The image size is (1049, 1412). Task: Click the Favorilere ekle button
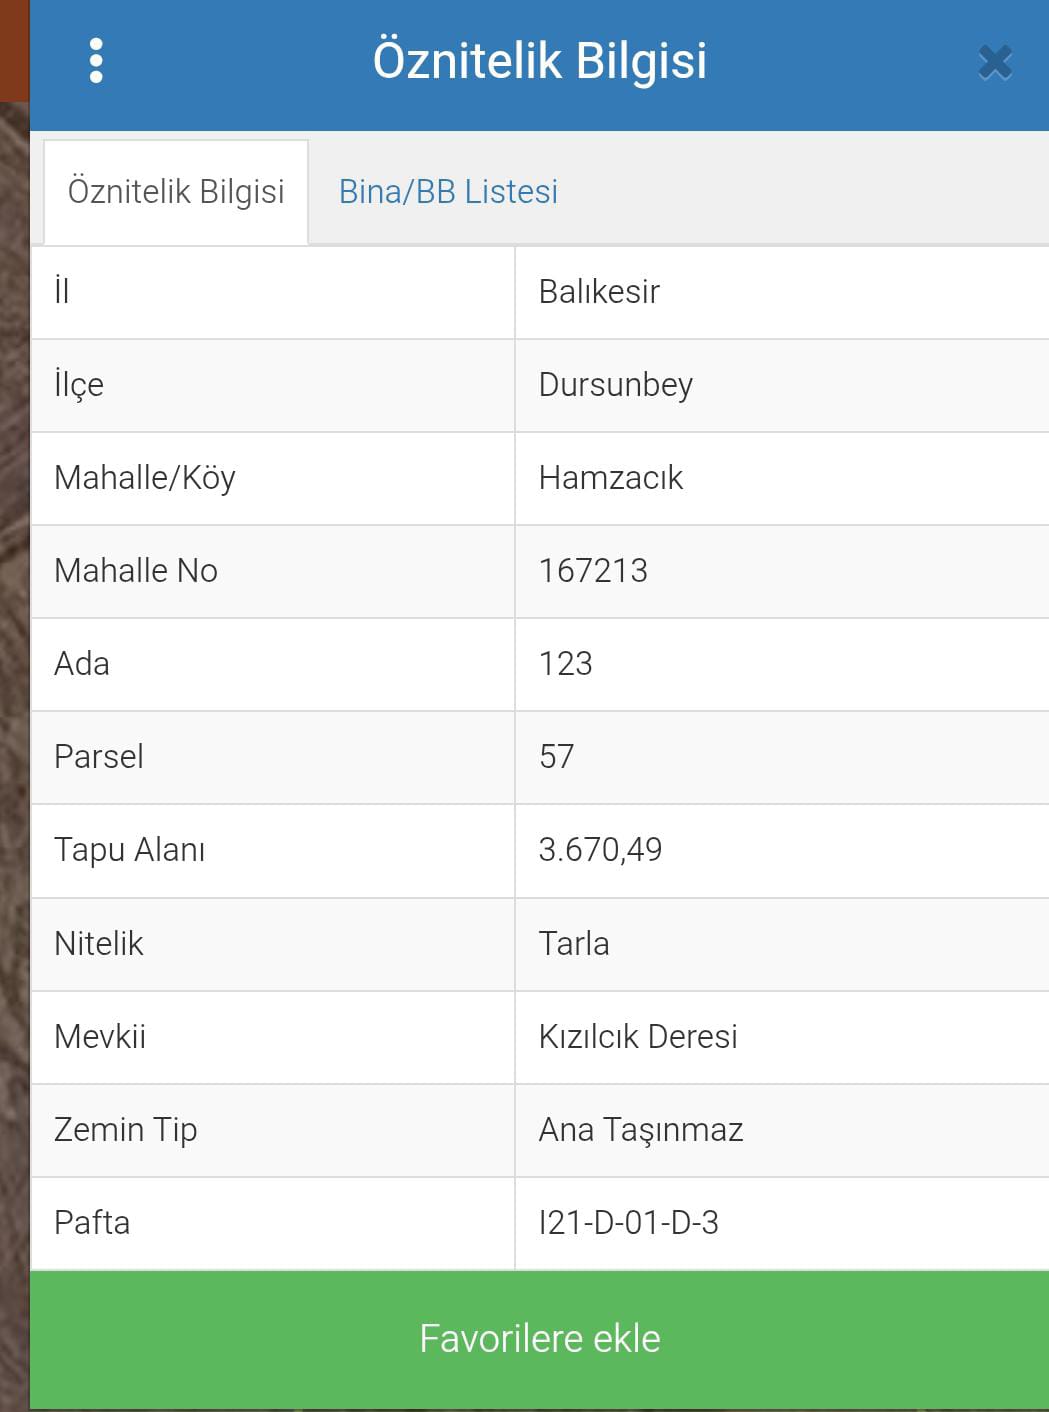coord(540,1339)
